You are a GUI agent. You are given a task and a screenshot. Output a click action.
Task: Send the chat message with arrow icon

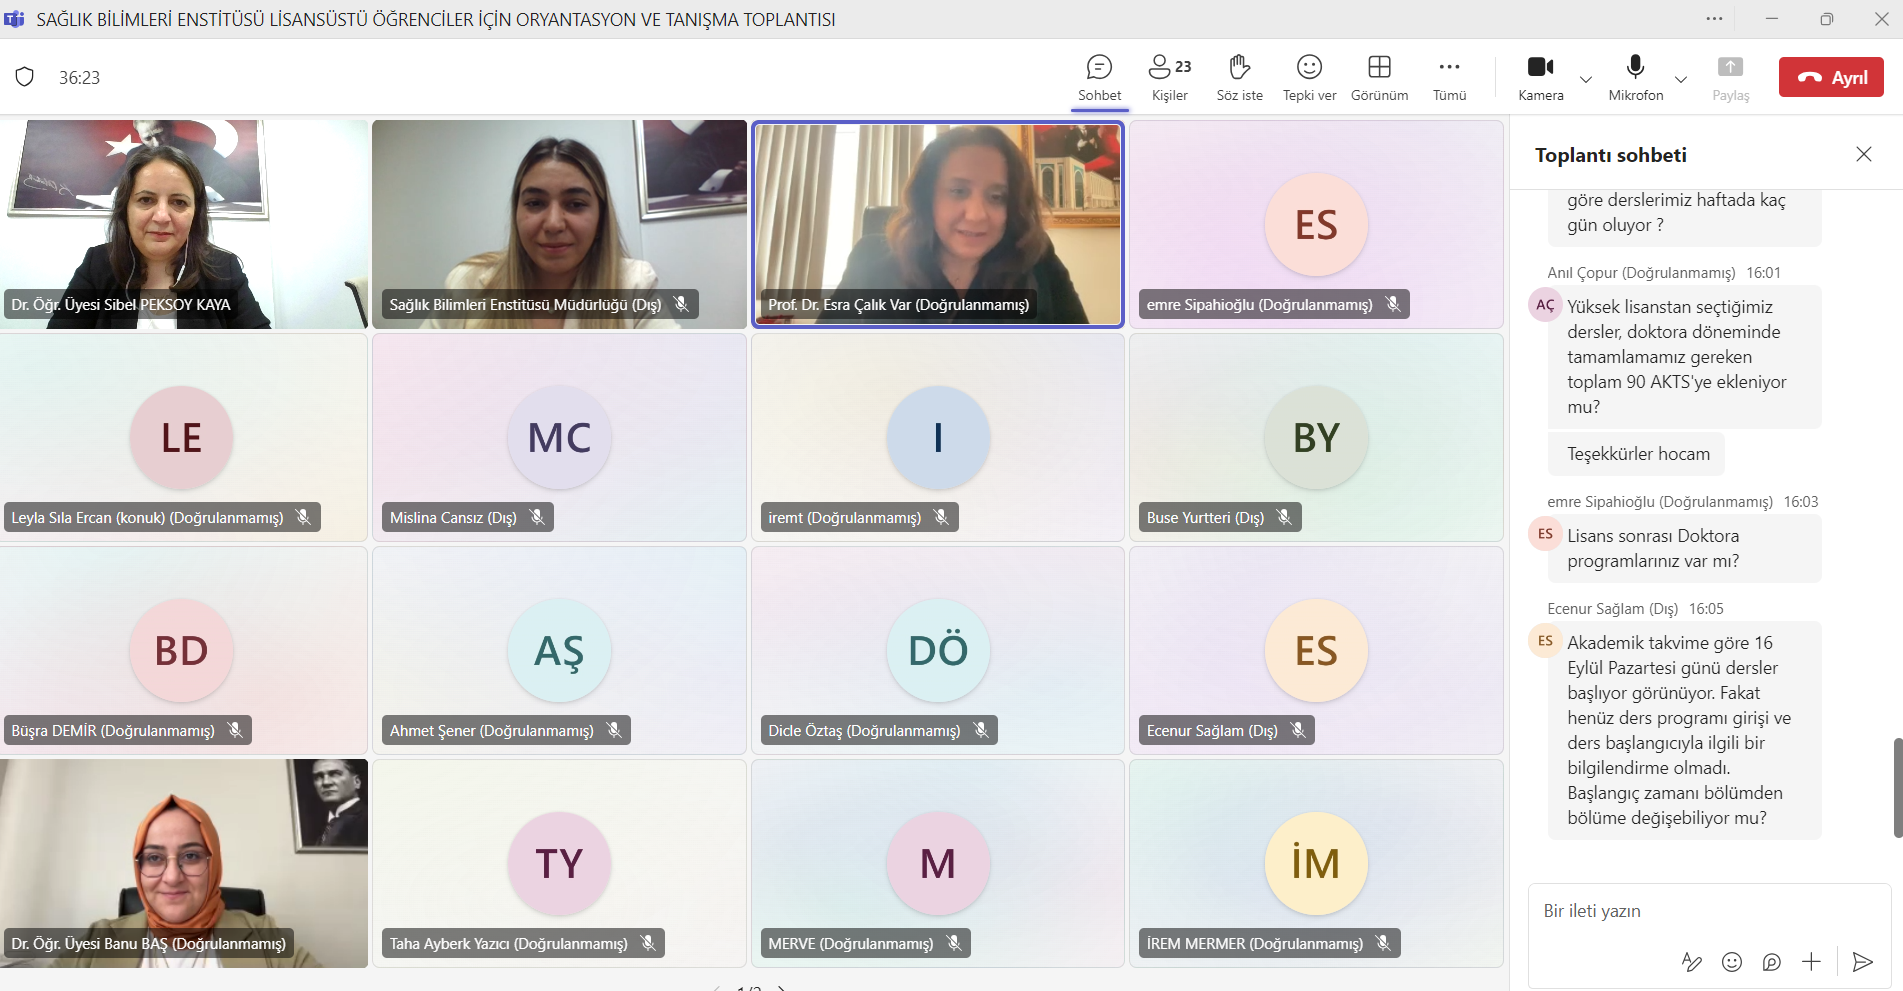tap(1862, 962)
